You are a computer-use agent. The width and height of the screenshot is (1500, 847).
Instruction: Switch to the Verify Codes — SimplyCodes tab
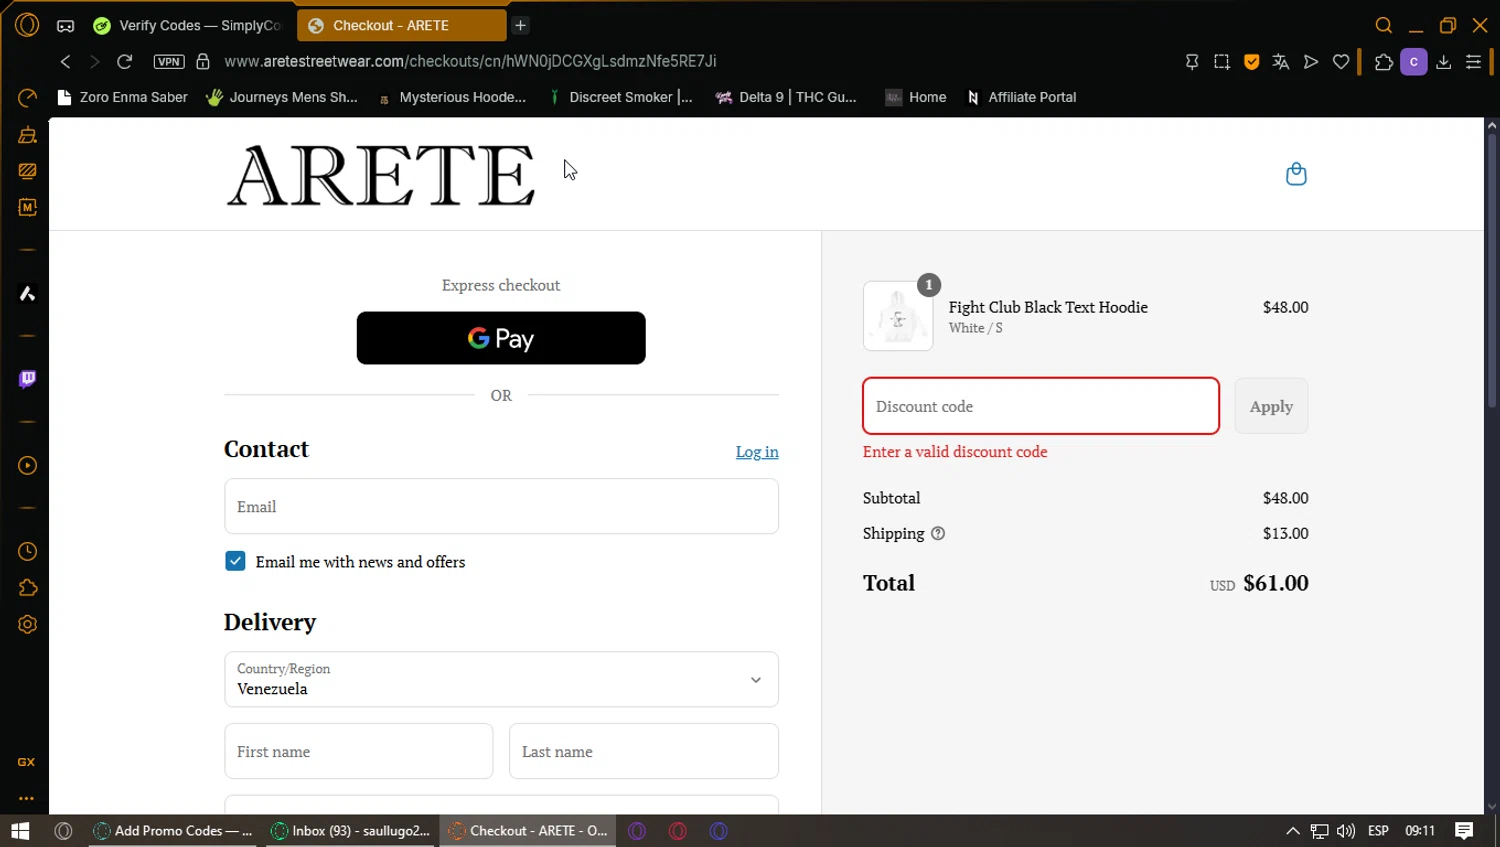pyautogui.click(x=188, y=26)
